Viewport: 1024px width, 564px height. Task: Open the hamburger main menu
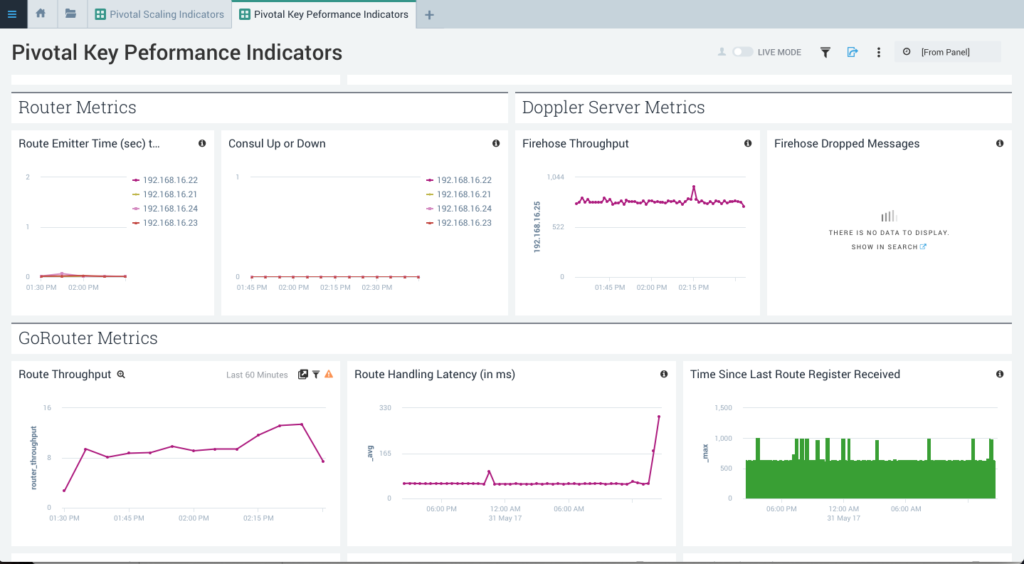point(12,14)
